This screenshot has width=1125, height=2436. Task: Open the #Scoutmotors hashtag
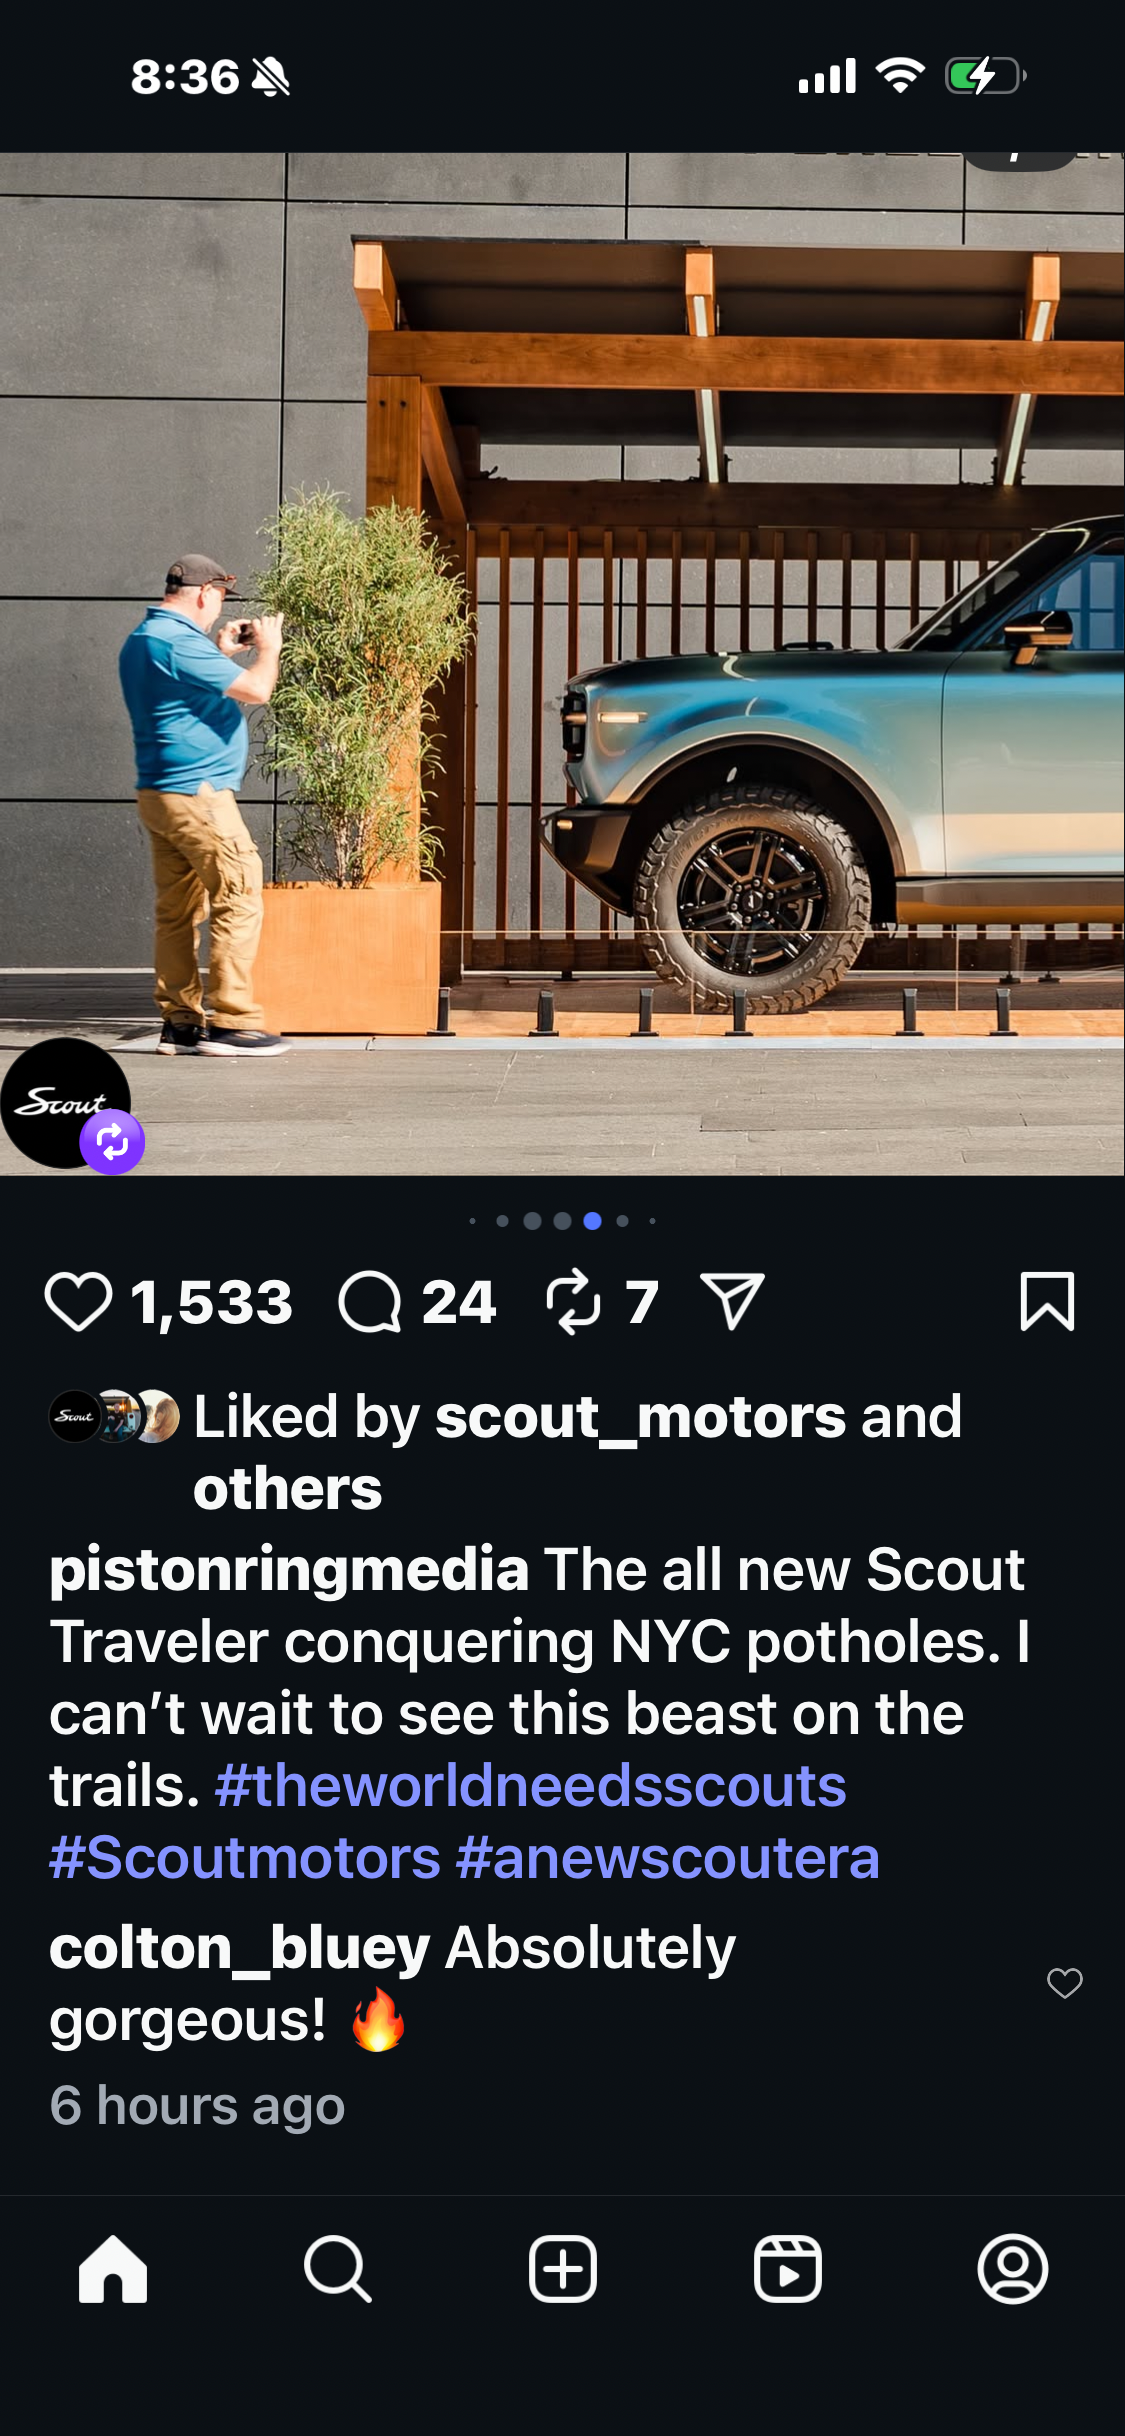click(x=245, y=1858)
